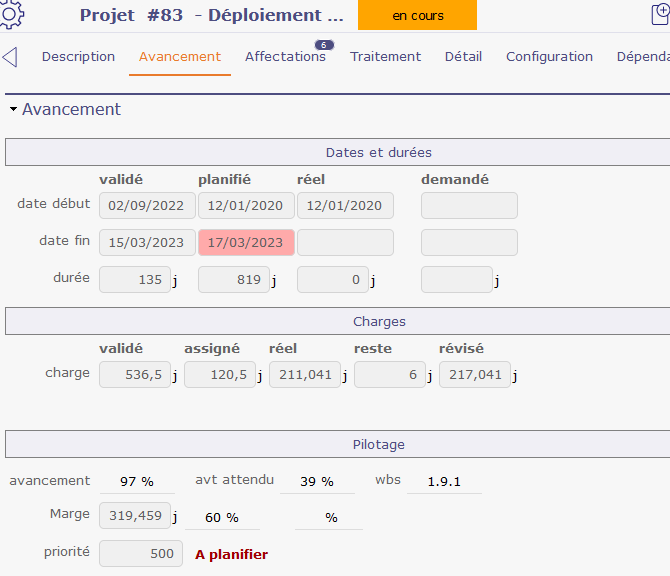This screenshot has width=670, height=576.
Task: Click the validated start date field 02/09/2022
Action: pyautogui.click(x=146, y=206)
